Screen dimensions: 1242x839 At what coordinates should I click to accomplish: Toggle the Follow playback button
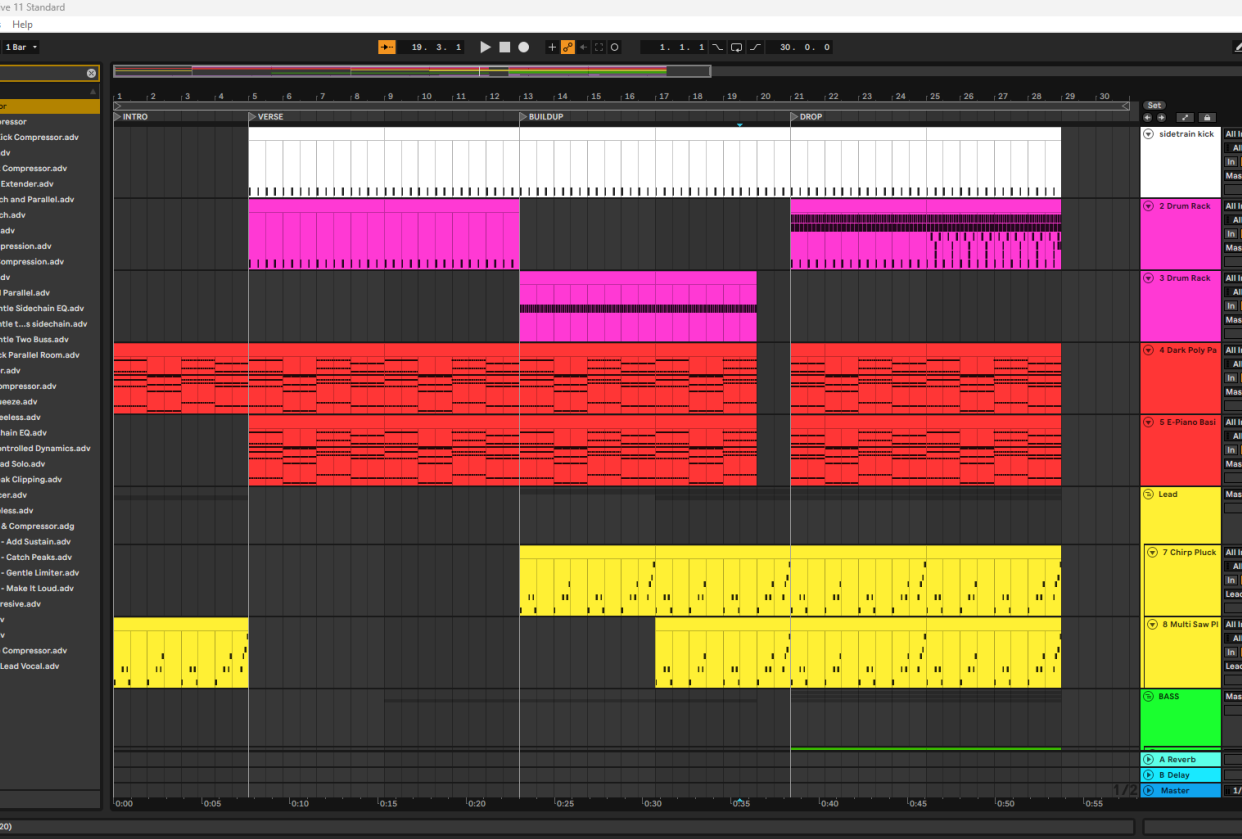387,47
